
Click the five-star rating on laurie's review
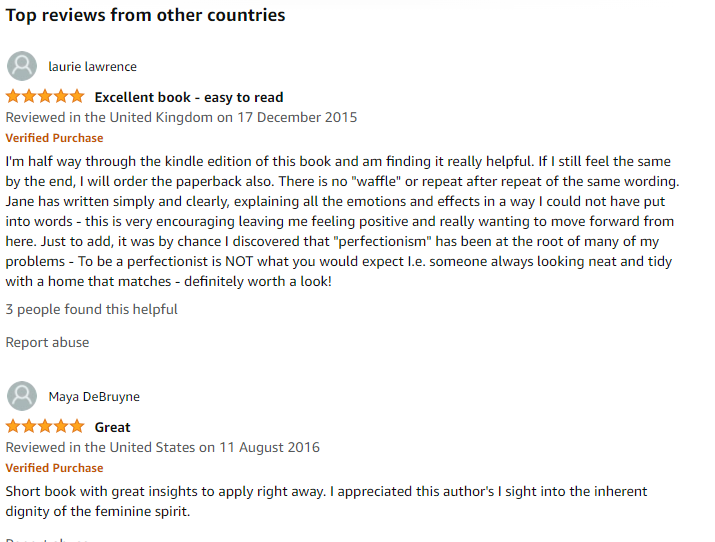[45, 97]
